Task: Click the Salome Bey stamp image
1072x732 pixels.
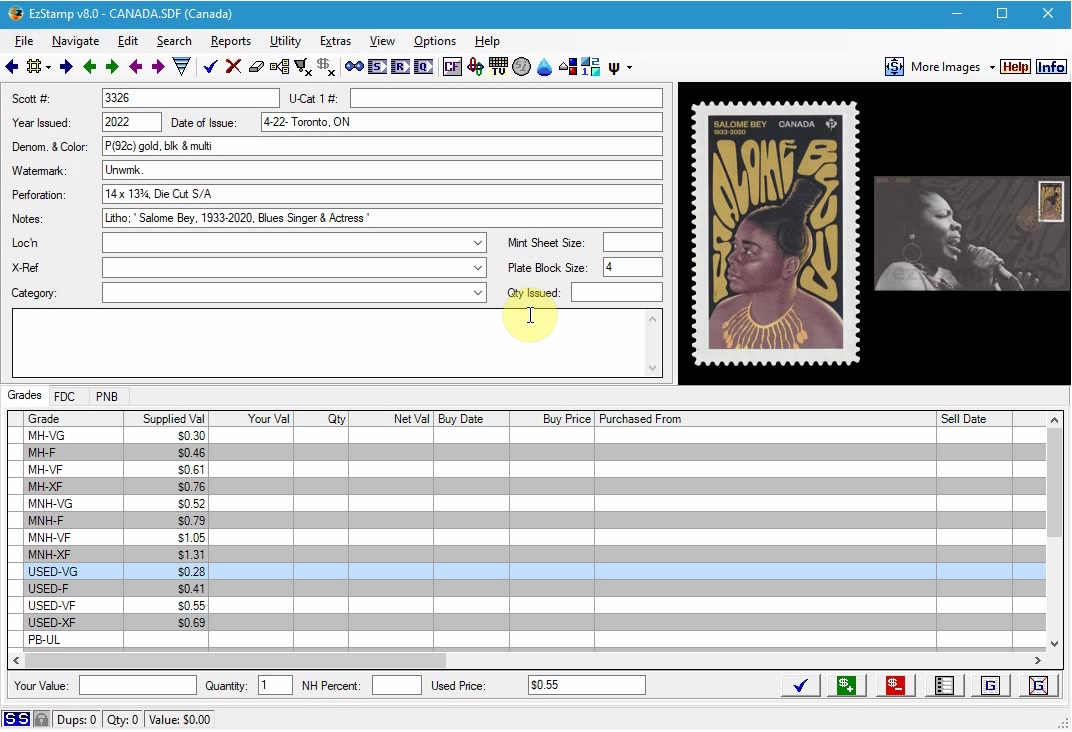Action: 775,233
